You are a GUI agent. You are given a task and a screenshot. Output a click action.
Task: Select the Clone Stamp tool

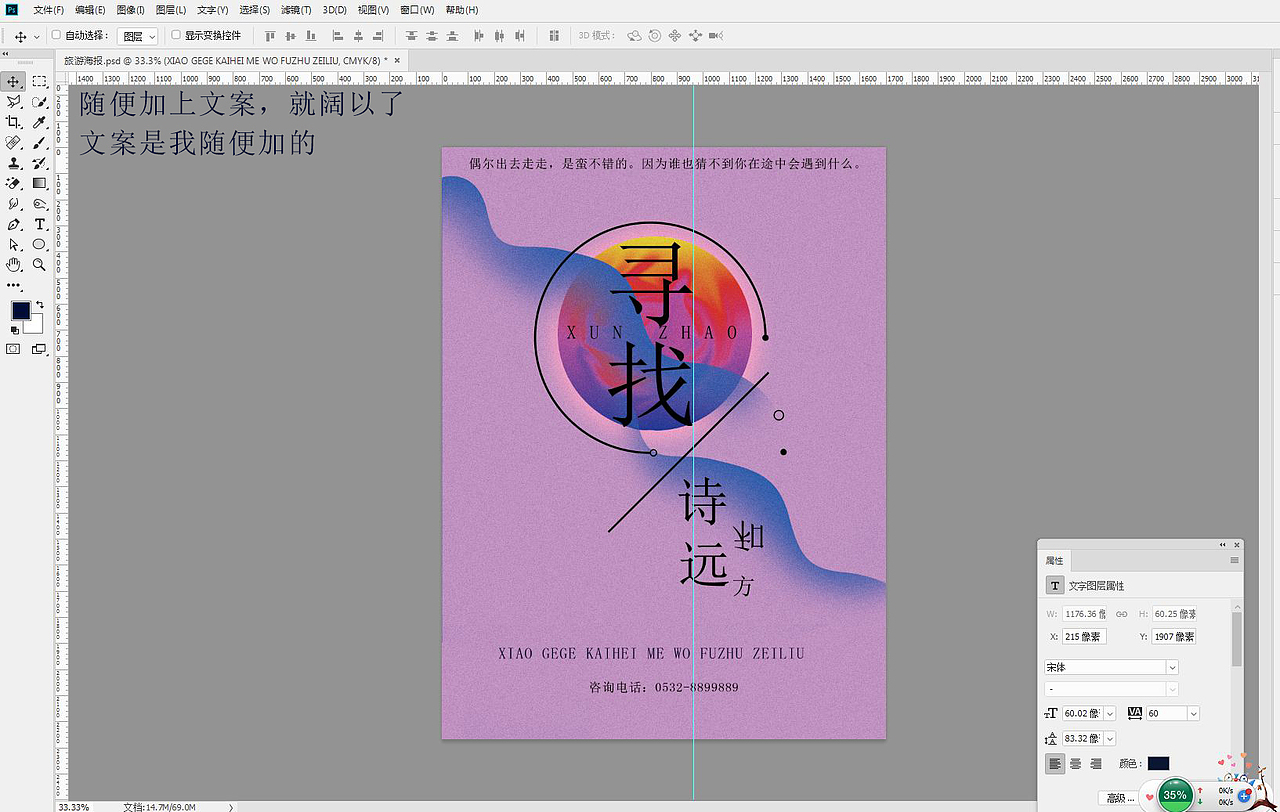12,162
